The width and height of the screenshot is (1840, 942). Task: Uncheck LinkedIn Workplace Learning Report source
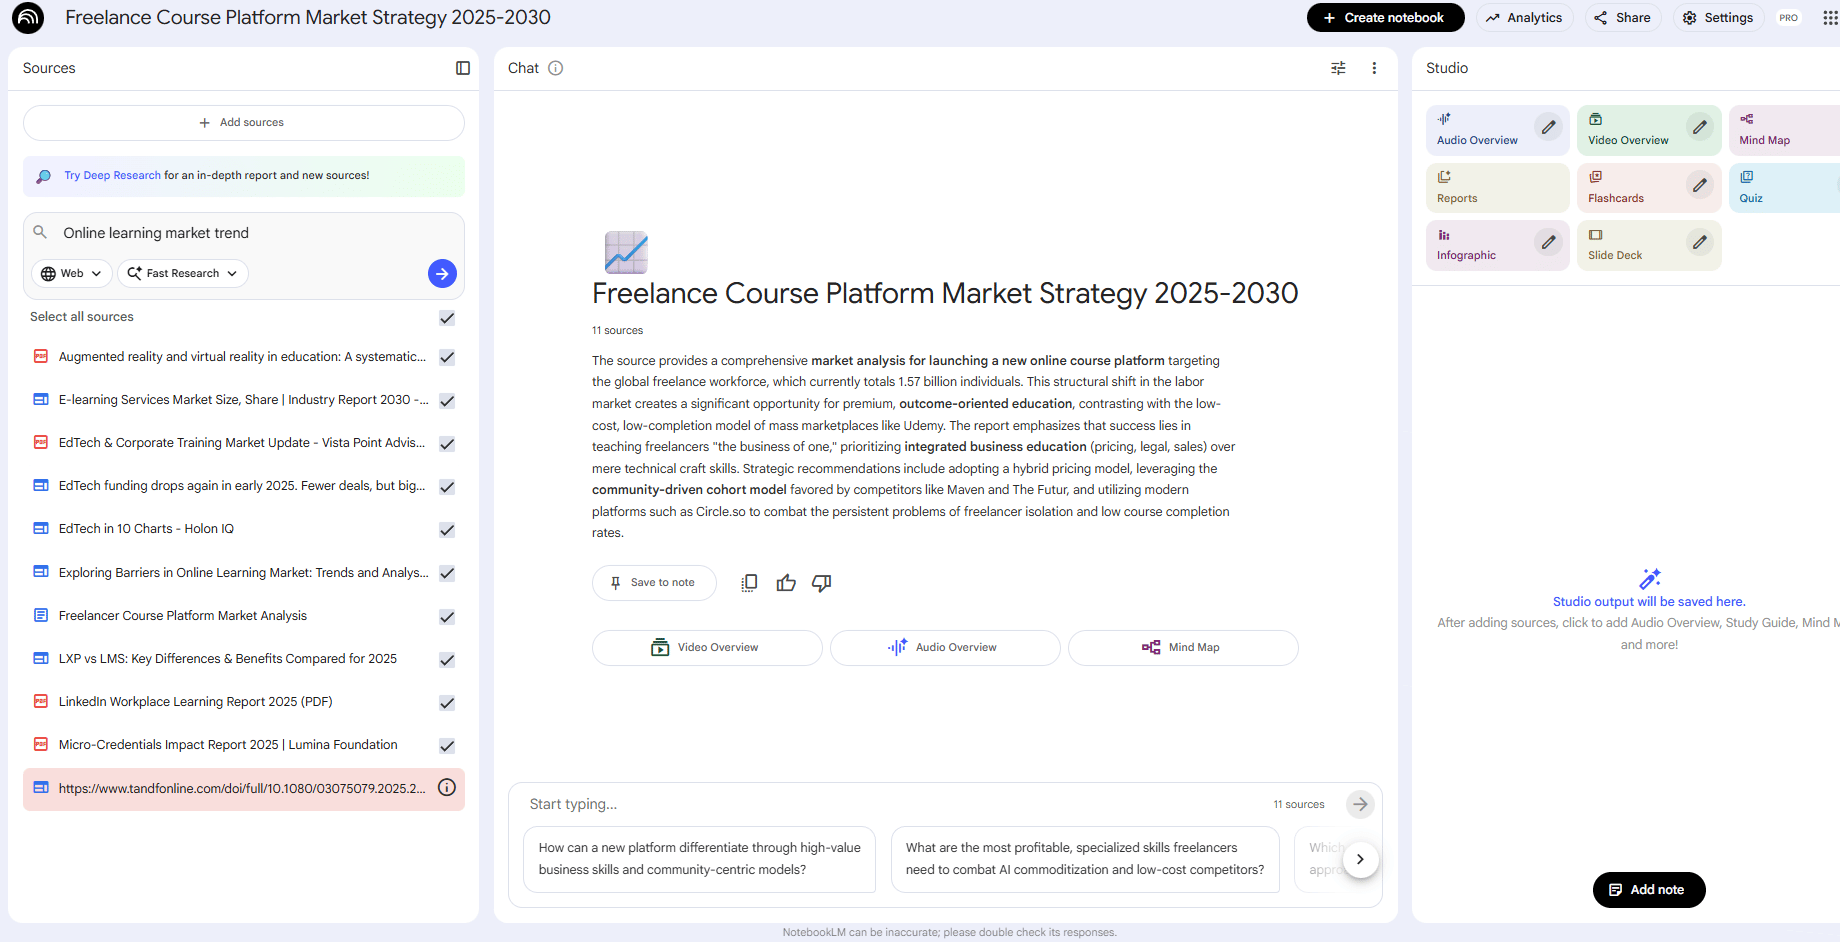point(447,703)
